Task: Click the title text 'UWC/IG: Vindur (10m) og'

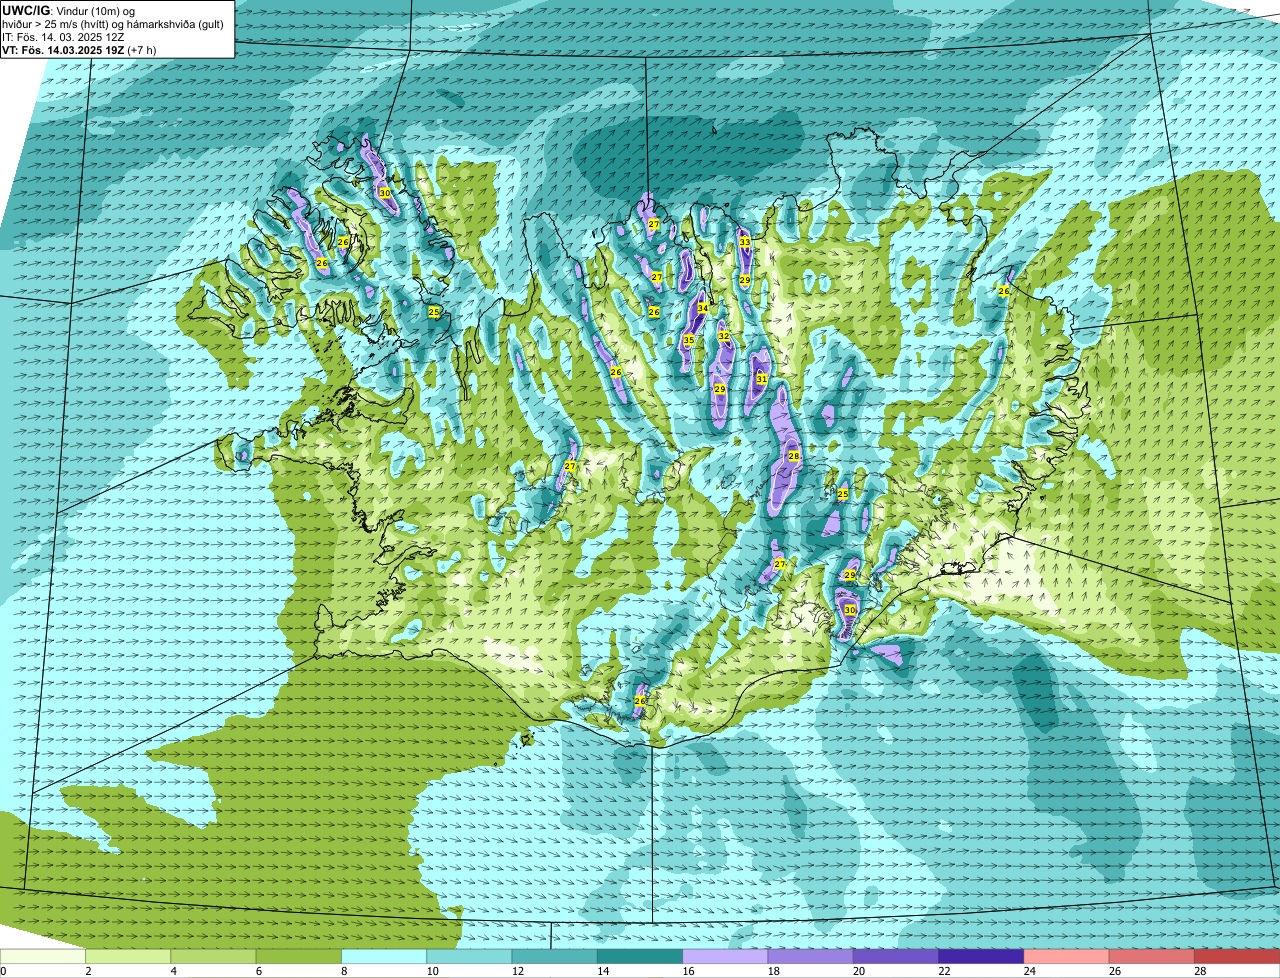Action: coord(68,10)
